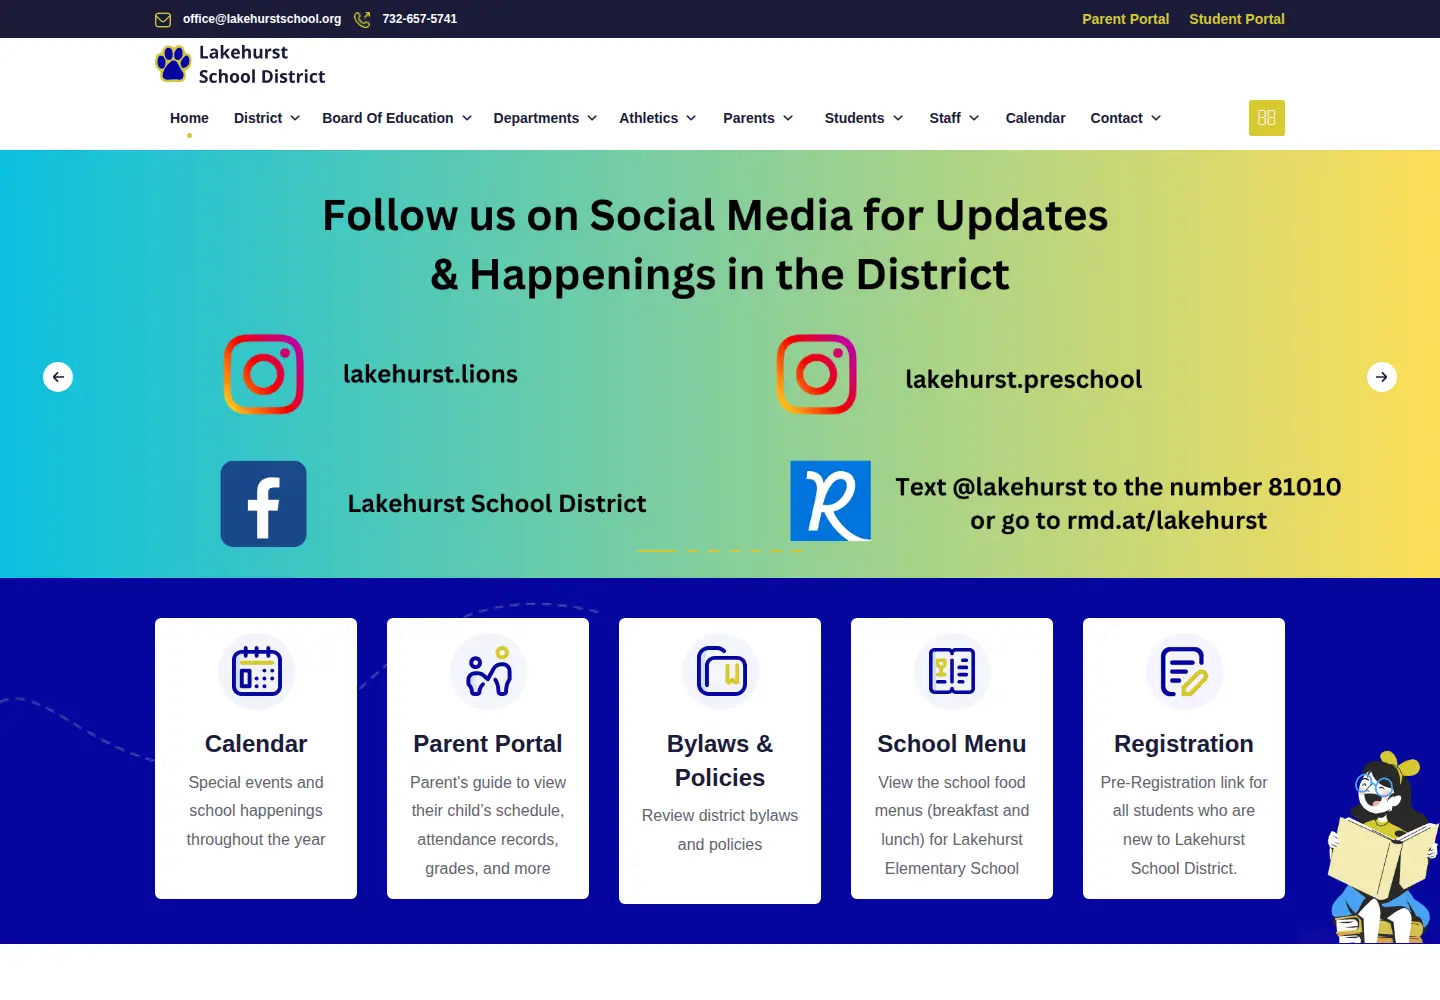1440x1000 pixels.
Task: Click the lakehurst.lions Instagram icon
Action: click(264, 374)
